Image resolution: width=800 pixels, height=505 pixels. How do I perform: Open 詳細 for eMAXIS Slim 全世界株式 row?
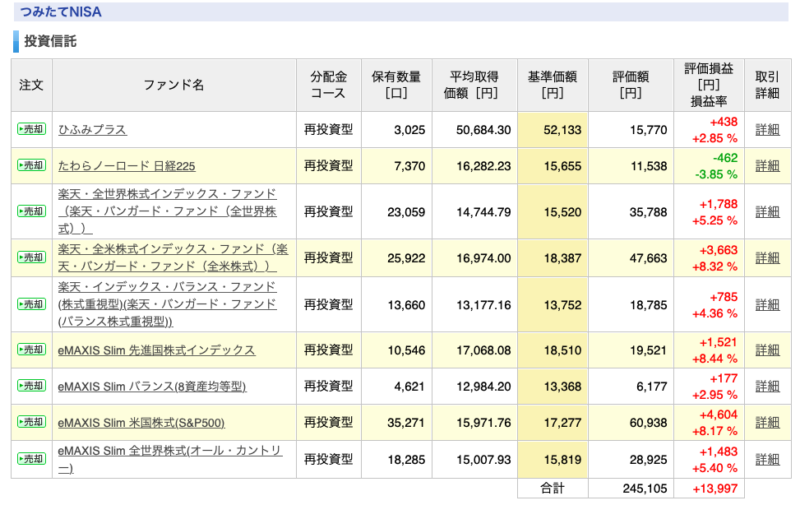(767, 460)
